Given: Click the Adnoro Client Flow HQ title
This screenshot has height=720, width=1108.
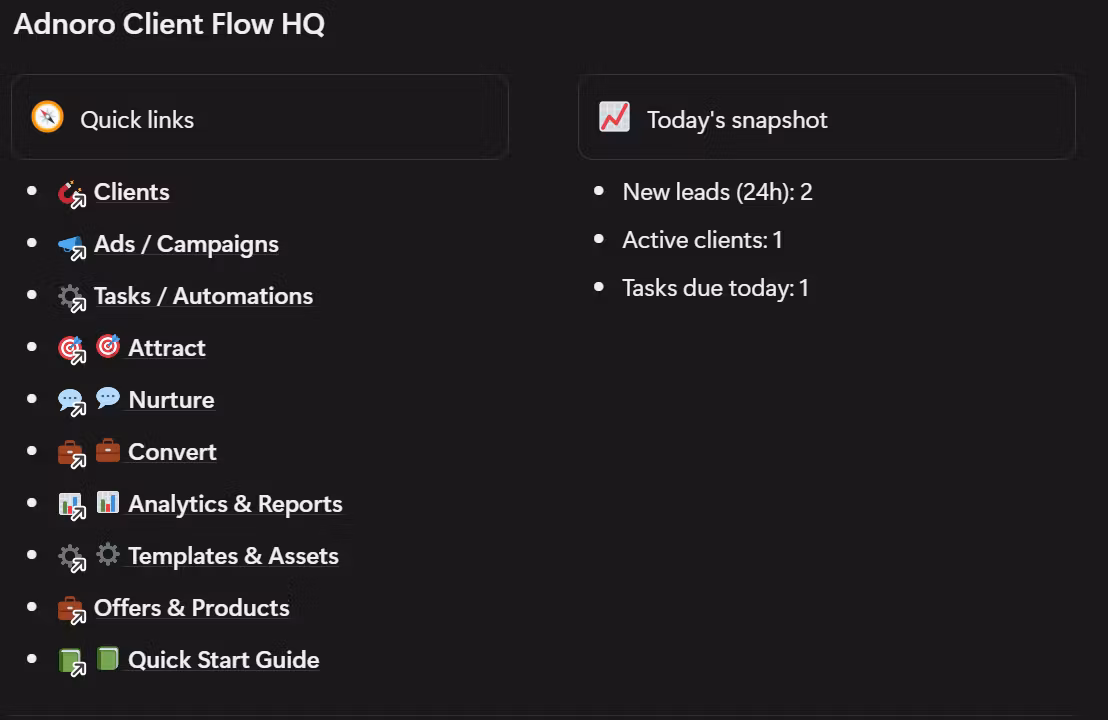Looking at the screenshot, I should tap(169, 24).
